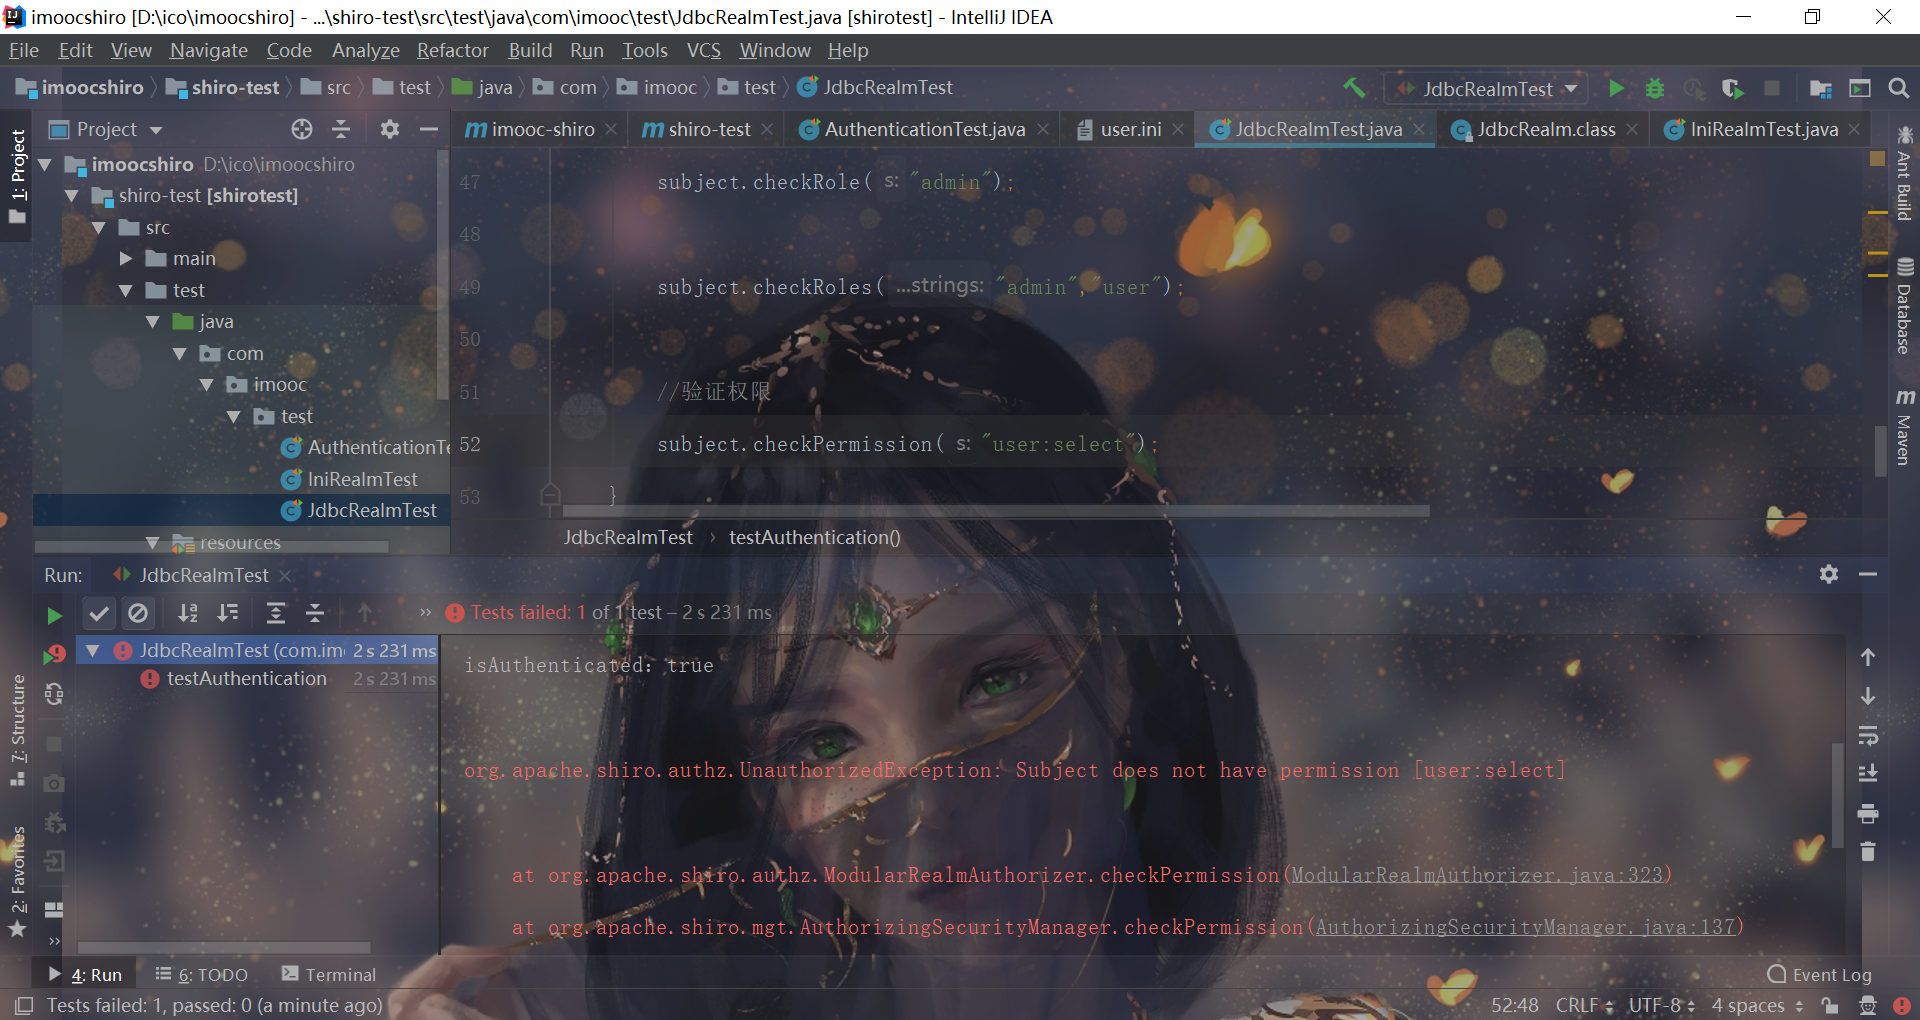
Task: Toggle the Favorites tool window stripe
Action: coord(17,882)
